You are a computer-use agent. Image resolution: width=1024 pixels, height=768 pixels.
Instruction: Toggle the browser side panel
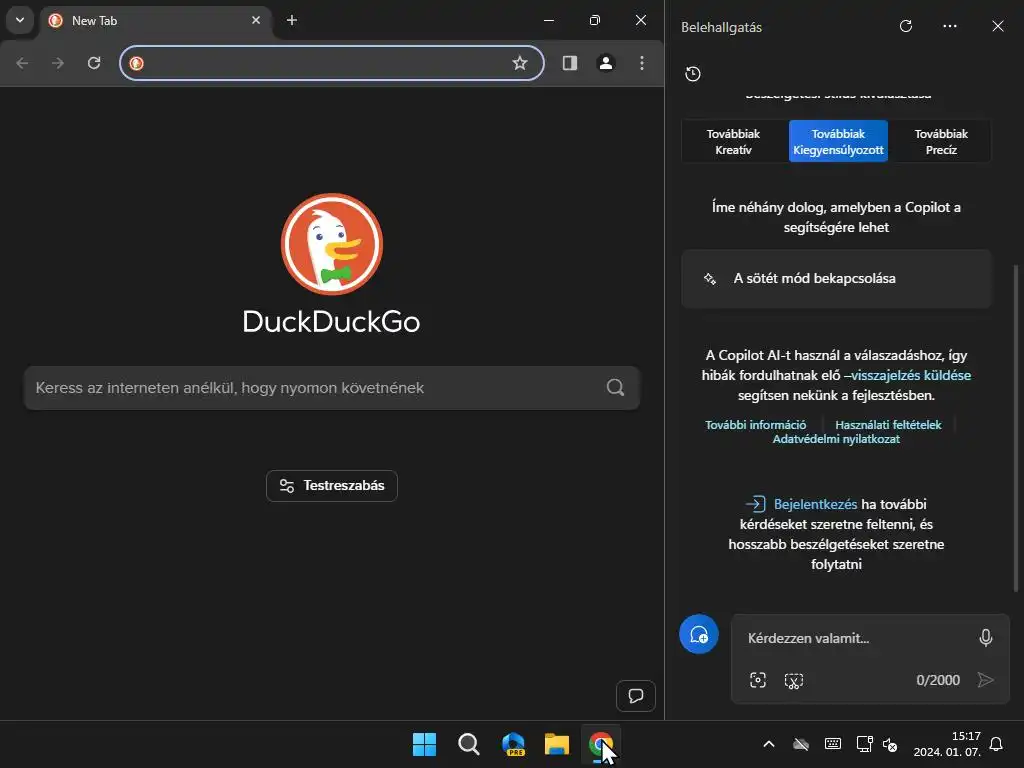point(570,63)
